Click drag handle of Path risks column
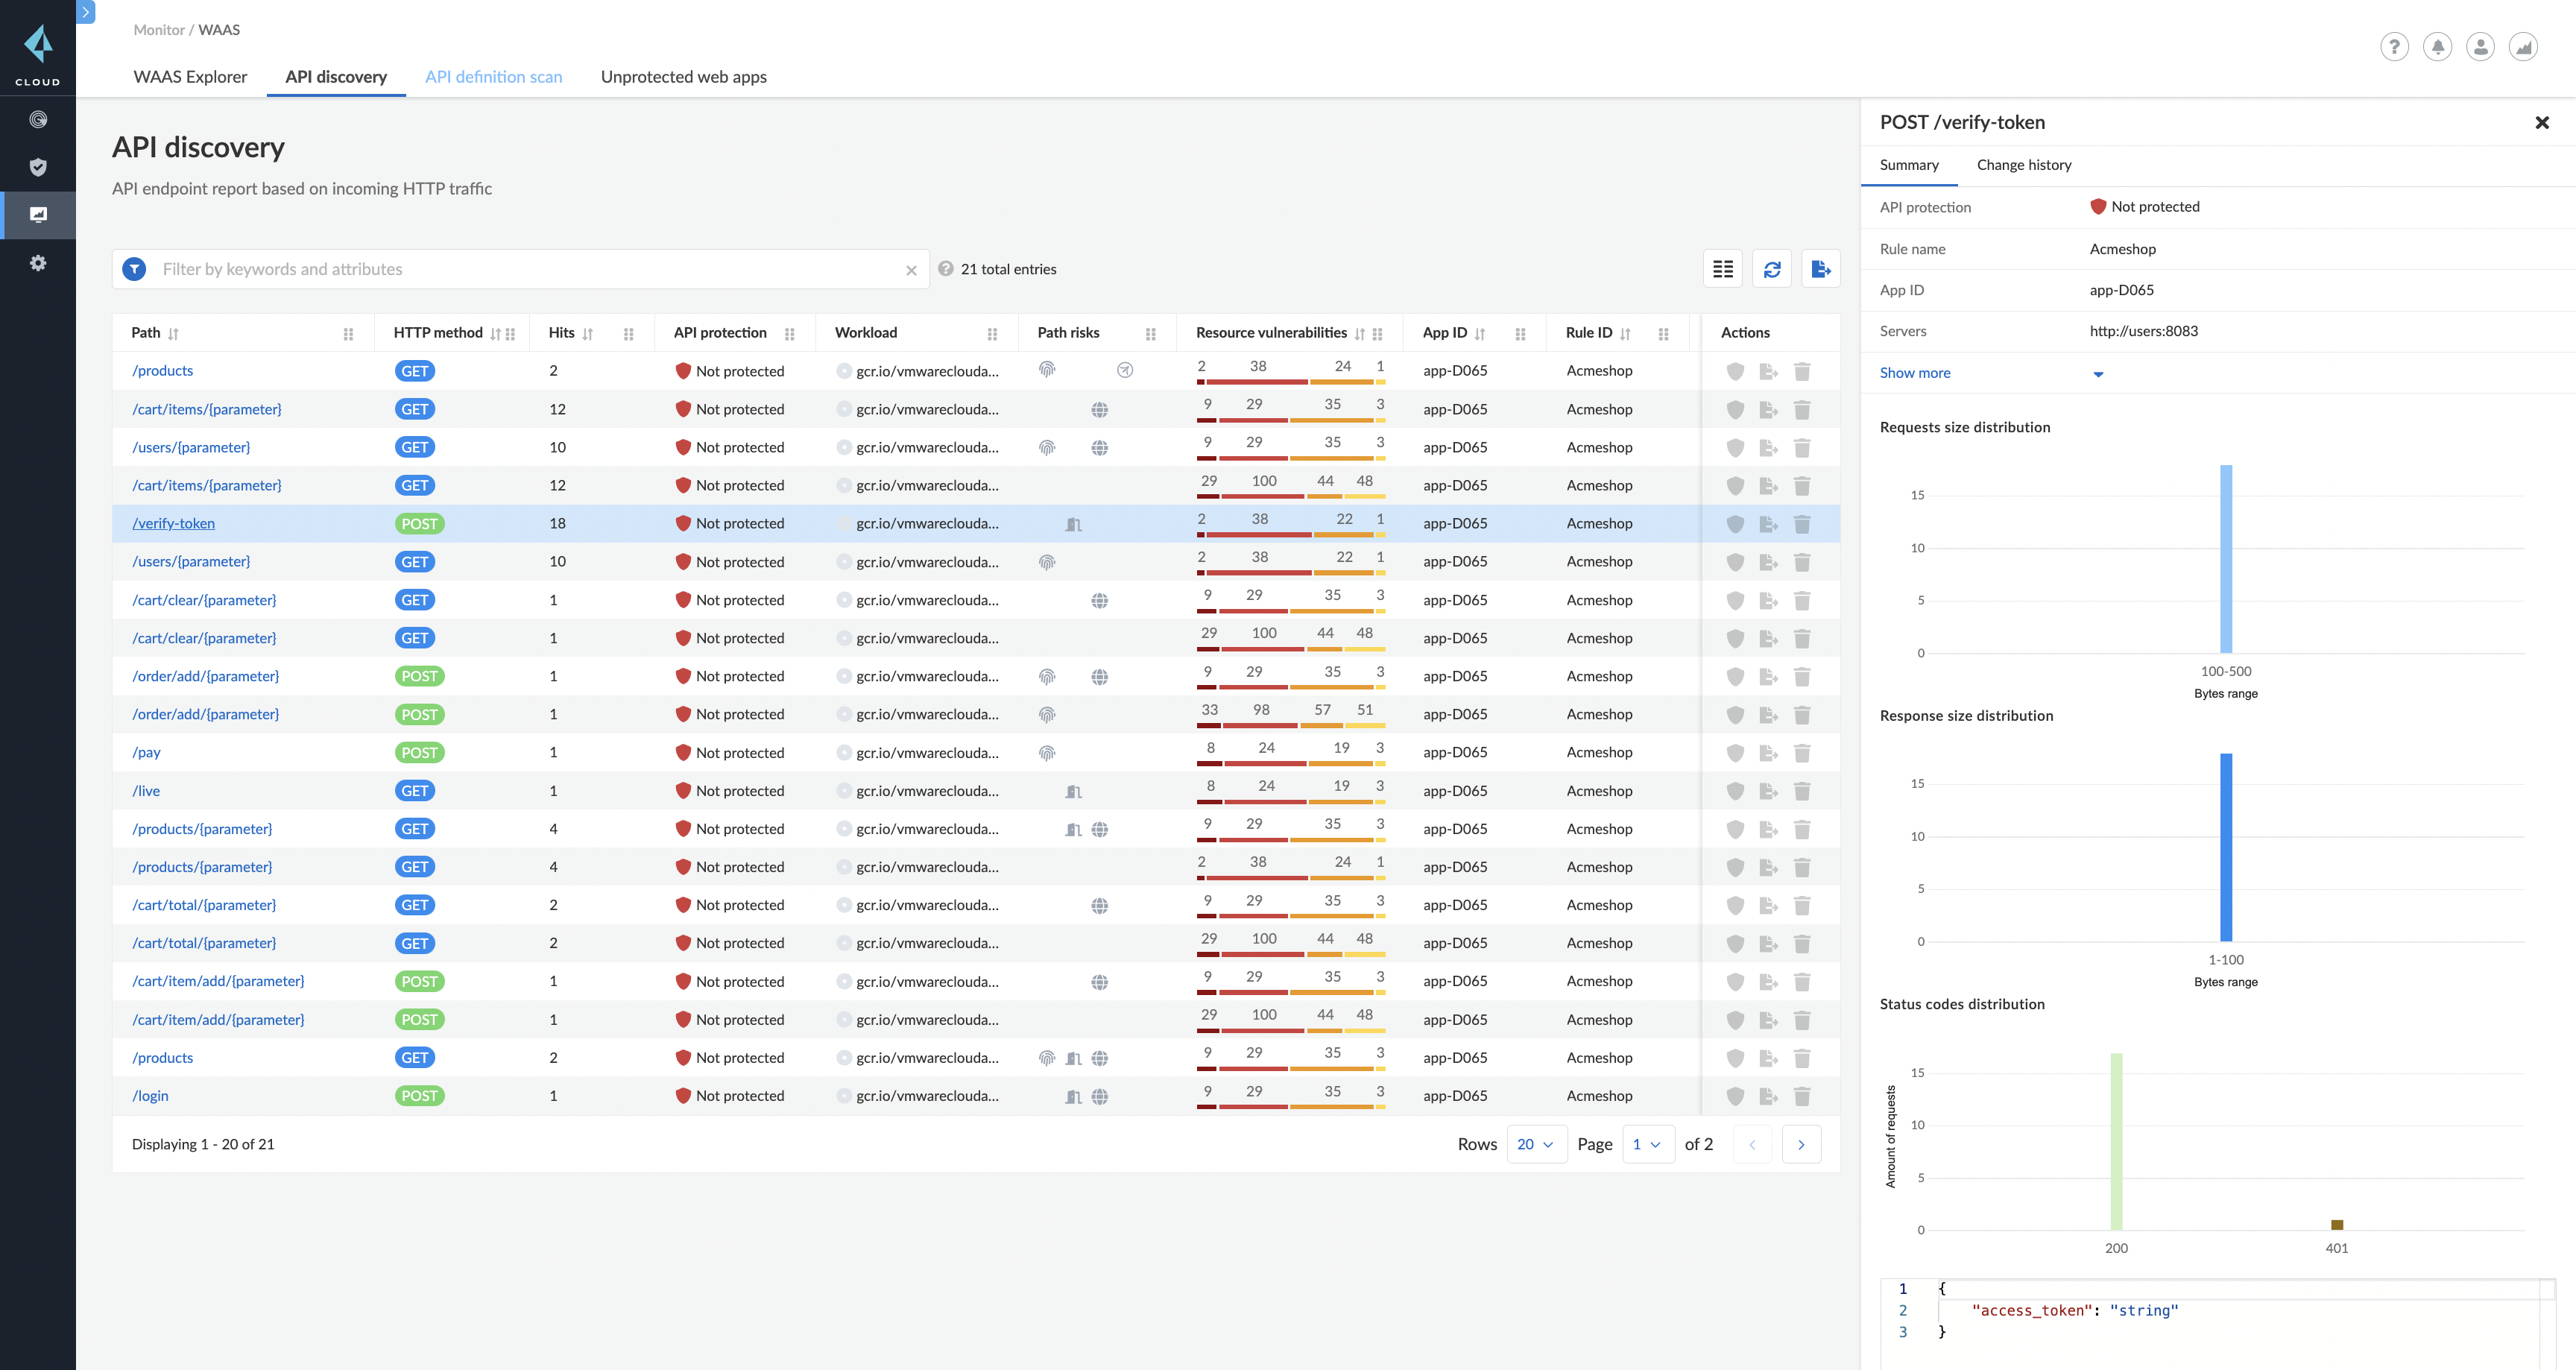Image resolution: width=2576 pixels, height=1370 pixels. click(x=1150, y=334)
